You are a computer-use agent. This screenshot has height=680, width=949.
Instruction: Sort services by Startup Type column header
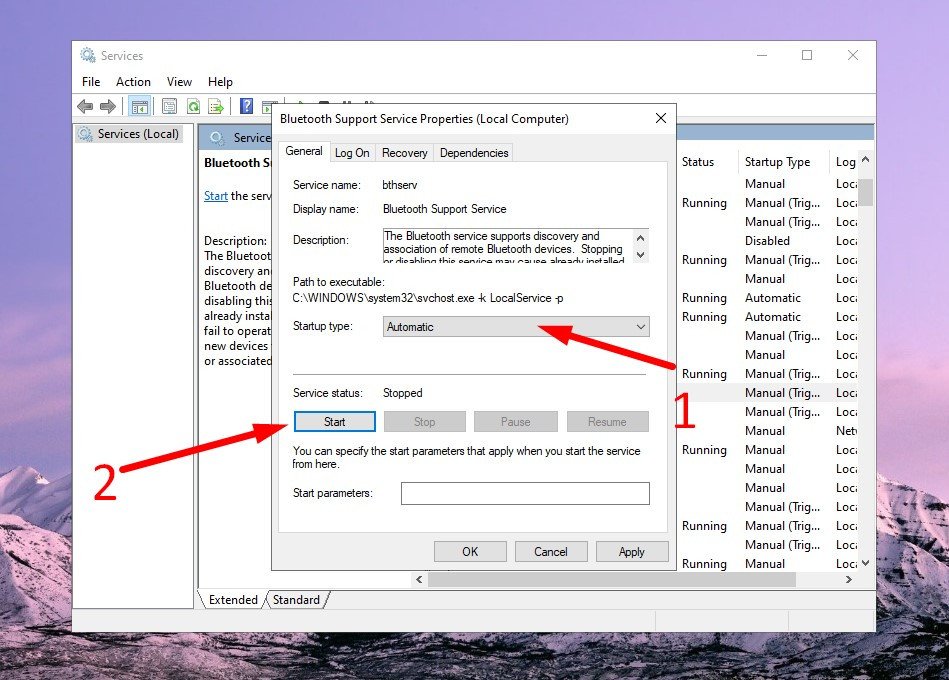click(777, 162)
